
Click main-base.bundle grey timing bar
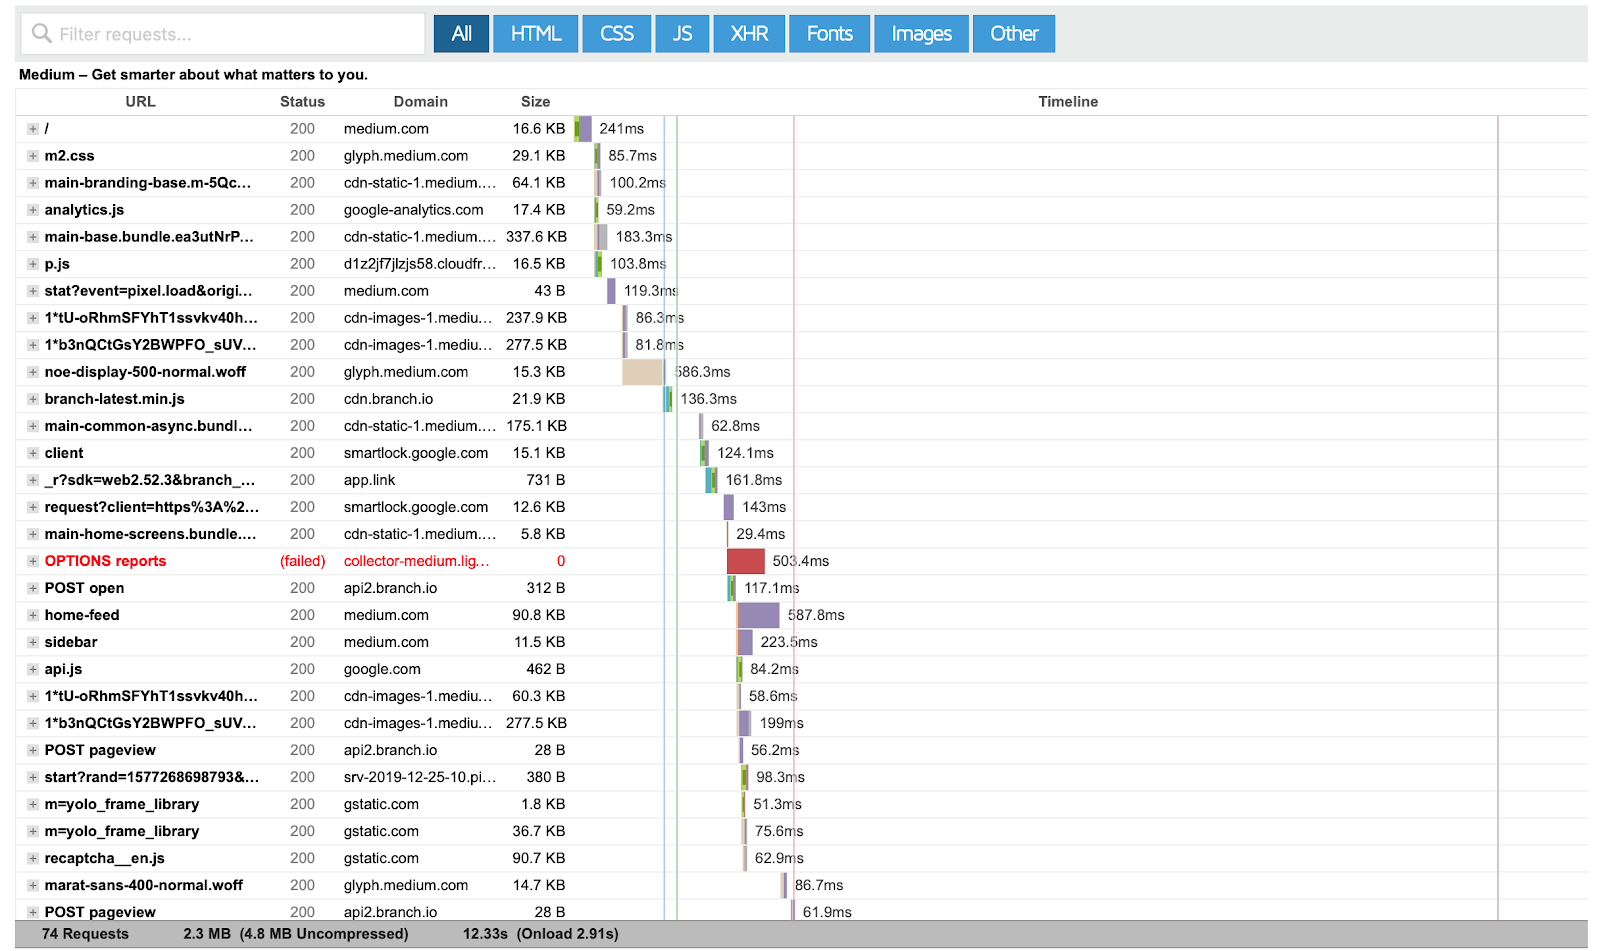pos(601,237)
